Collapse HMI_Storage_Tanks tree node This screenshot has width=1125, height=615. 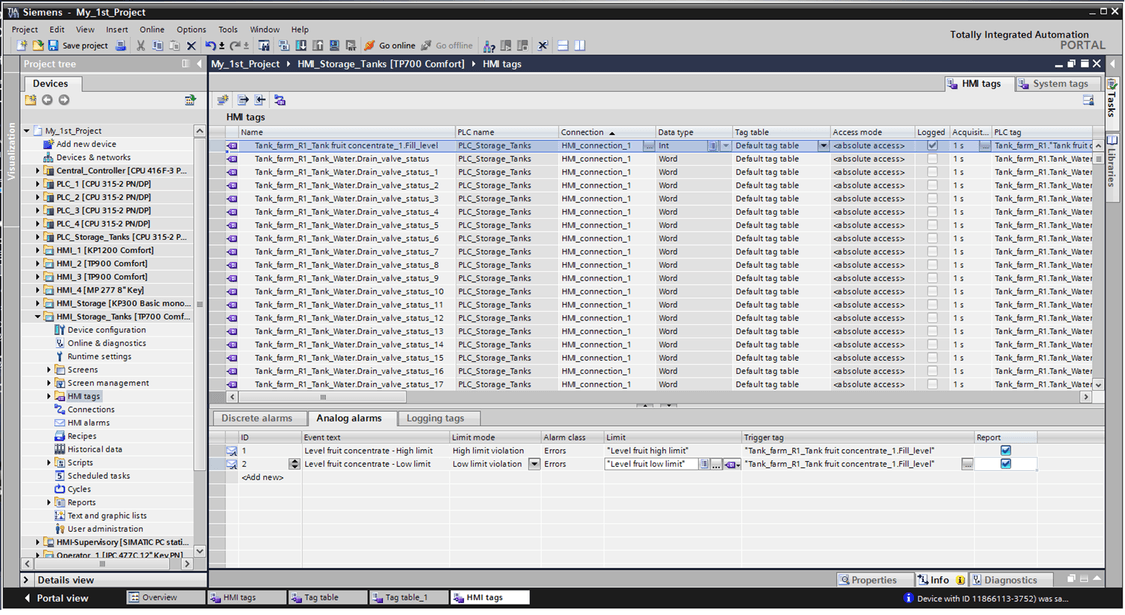coord(37,316)
